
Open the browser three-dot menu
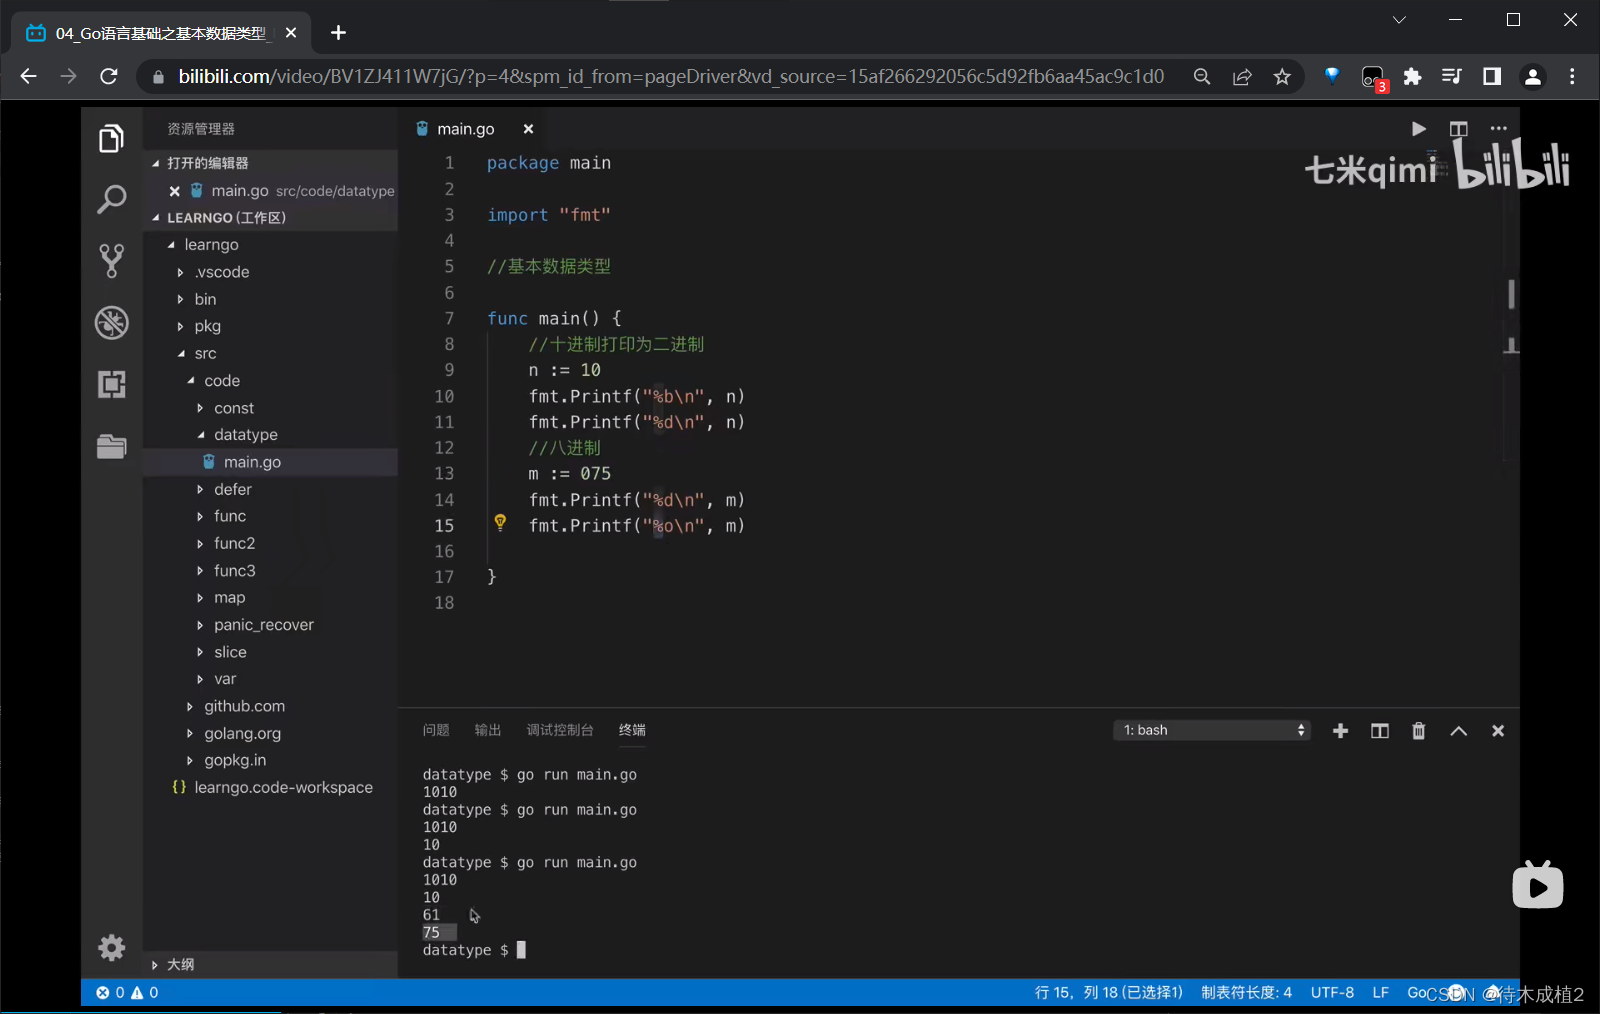(x=1572, y=77)
